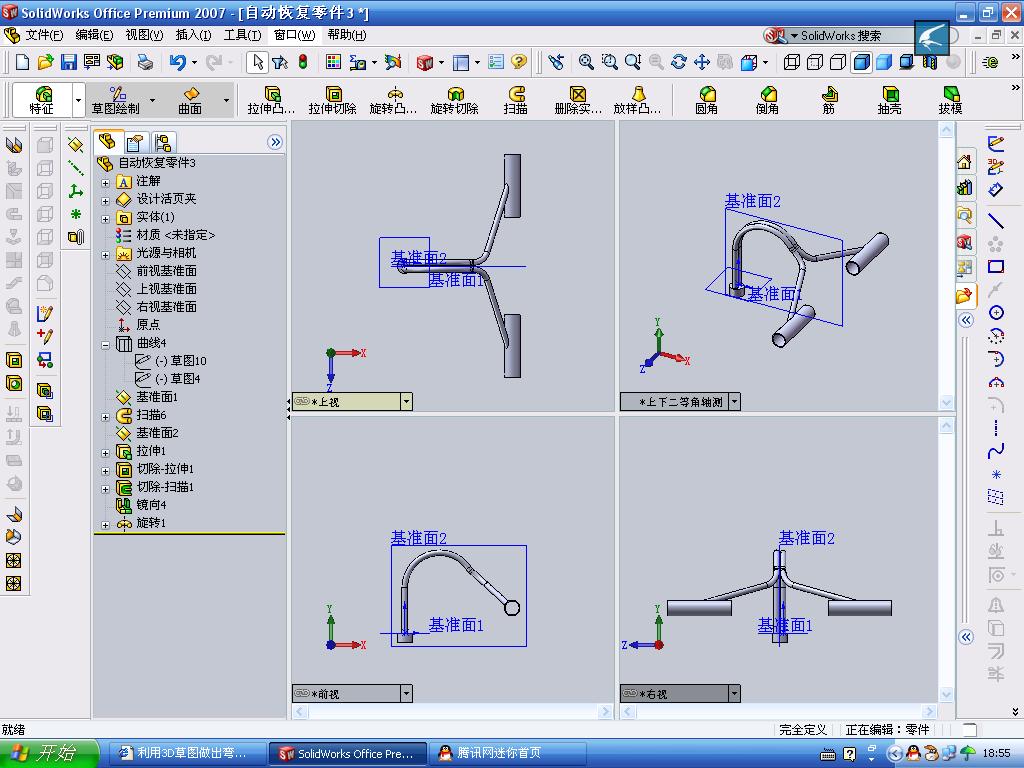The height and width of the screenshot is (768, 1024).
Task: Expand the 注解 annotations node
Action: coord(105,184)
